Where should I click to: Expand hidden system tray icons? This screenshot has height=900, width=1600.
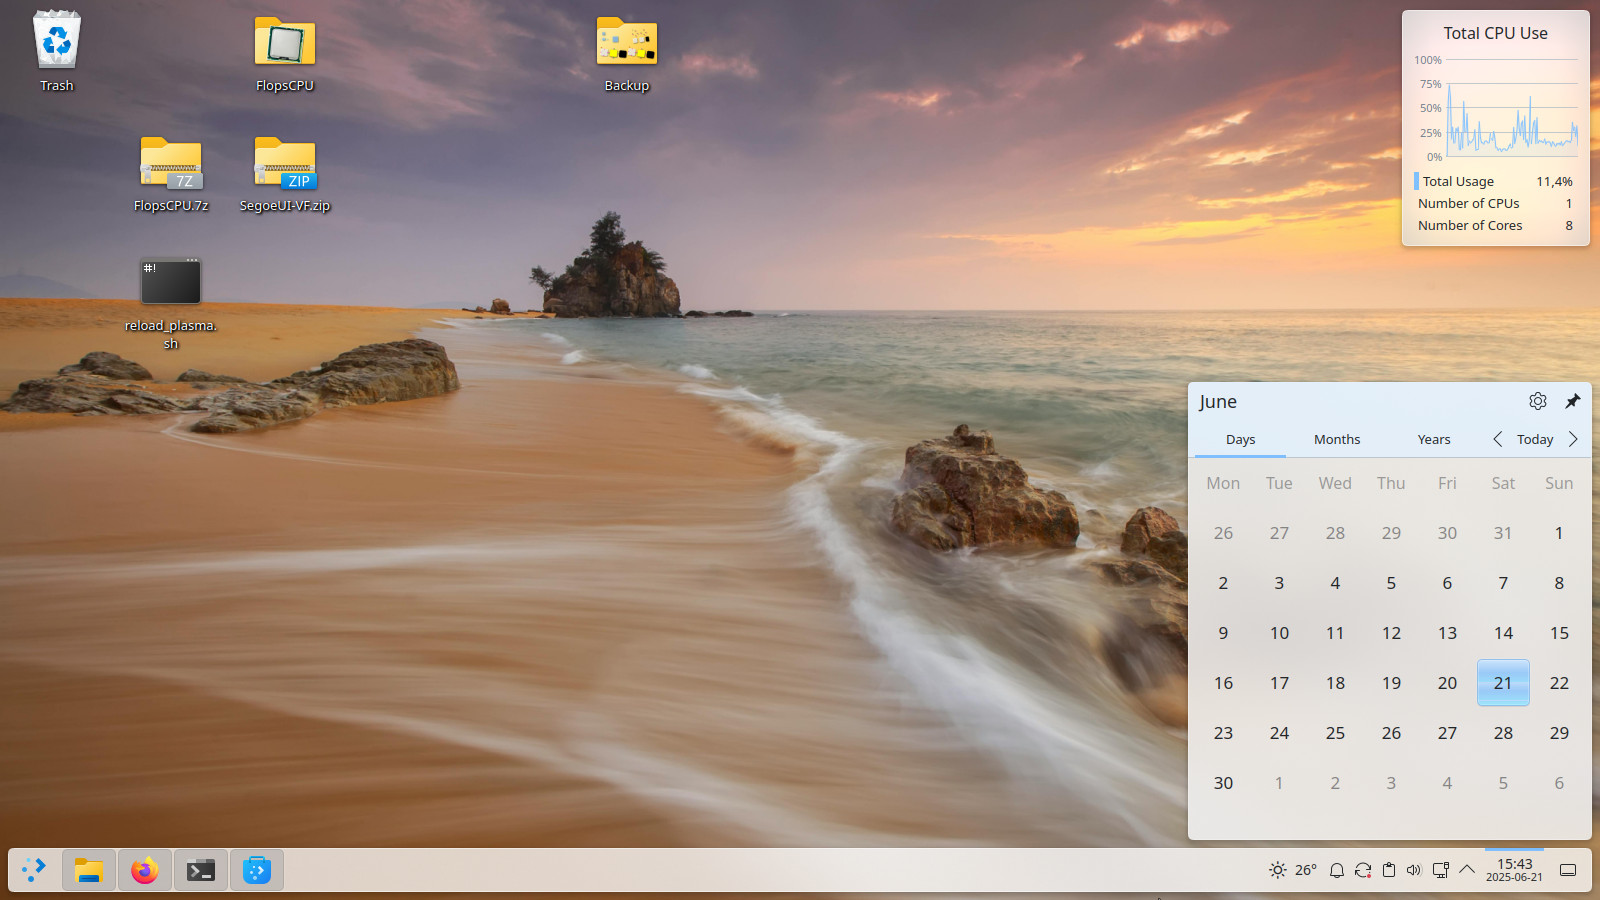click(x=1467, y=870)
